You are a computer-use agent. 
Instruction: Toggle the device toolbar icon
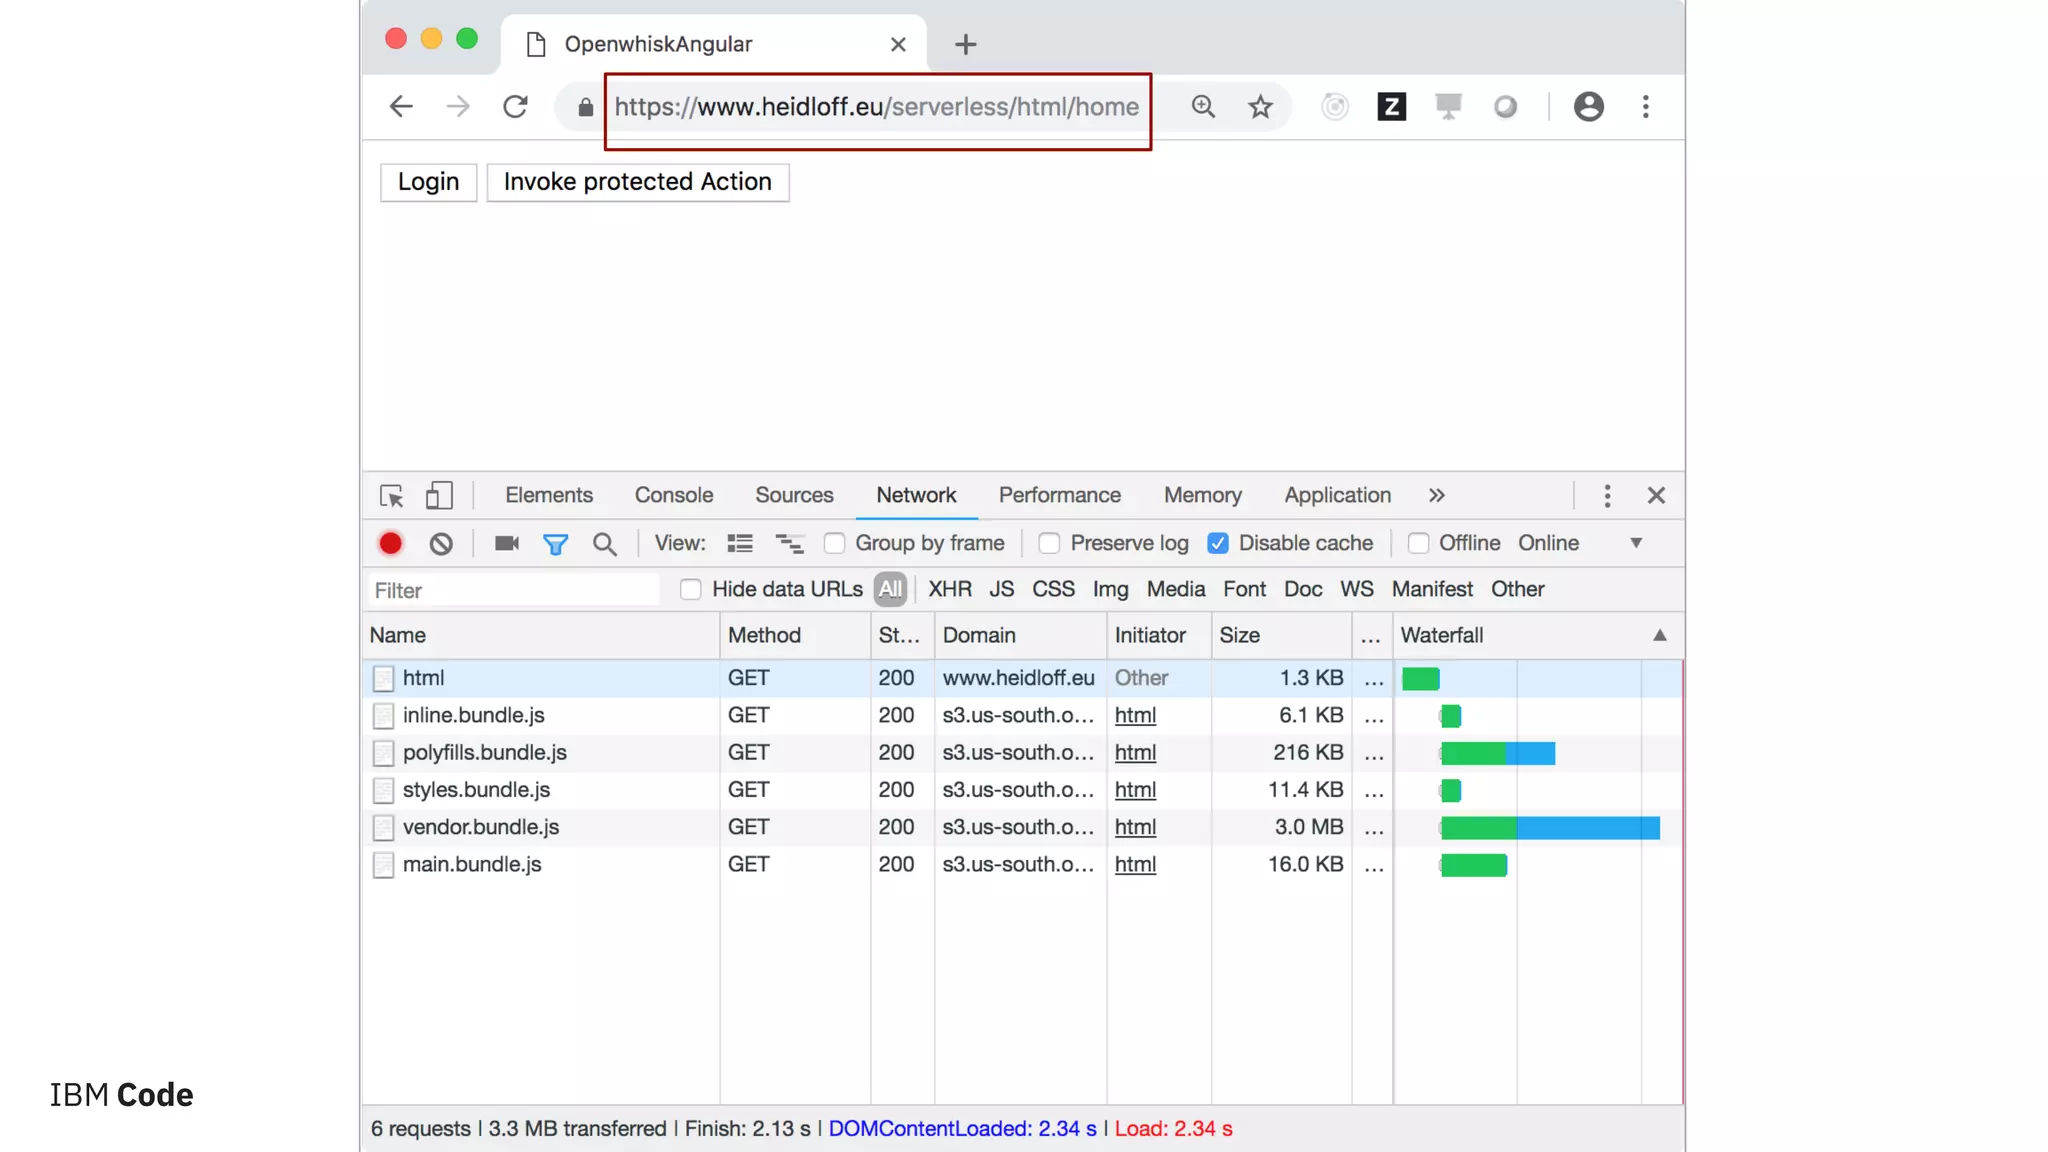(x=439, y=495)
